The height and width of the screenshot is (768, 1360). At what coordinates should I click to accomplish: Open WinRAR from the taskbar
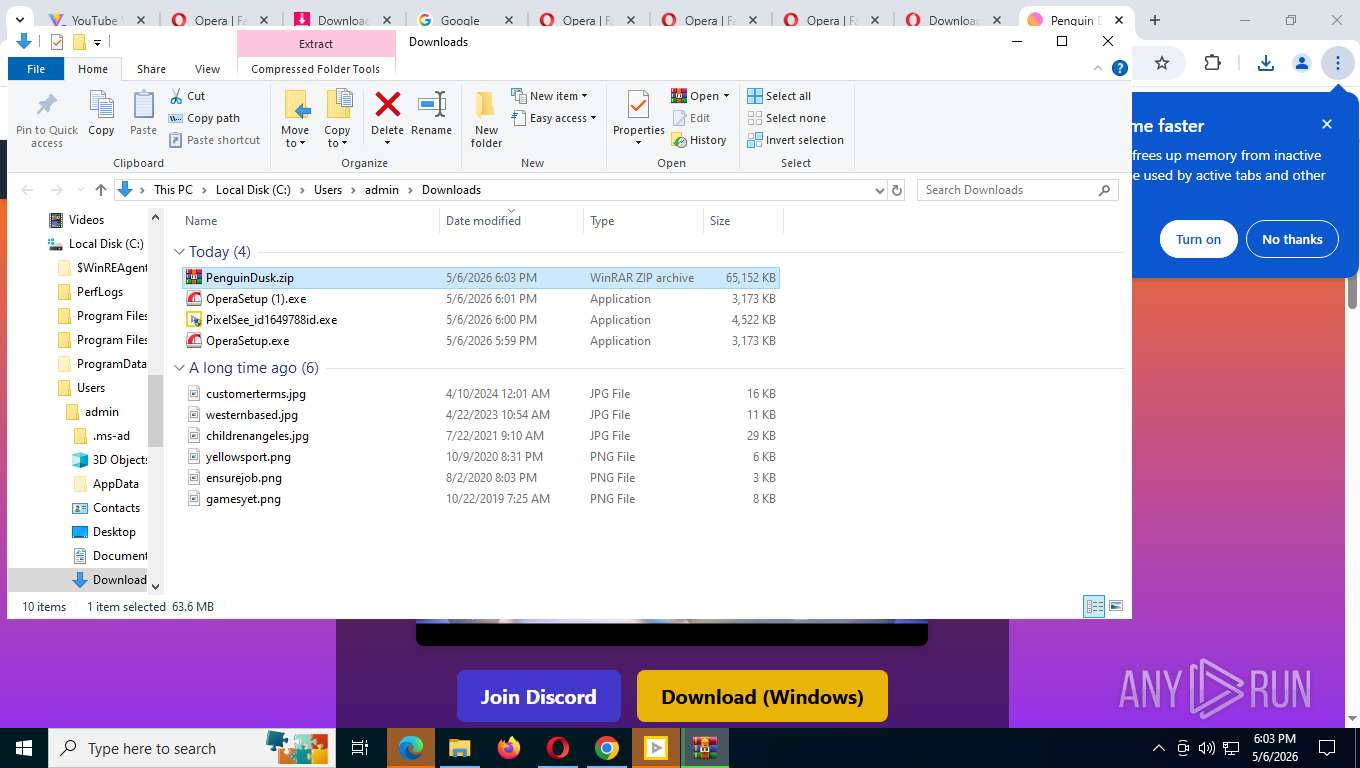[705, 748]
